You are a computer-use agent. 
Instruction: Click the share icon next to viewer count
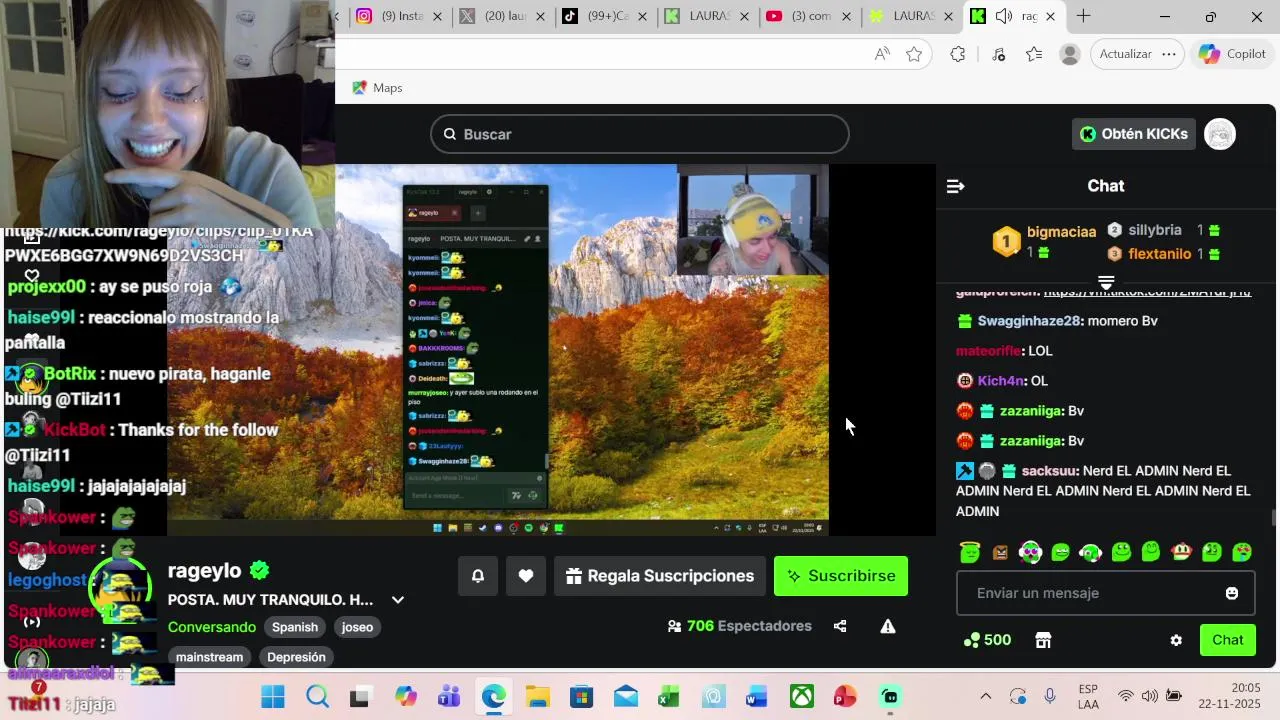click(x=840, y=626)
